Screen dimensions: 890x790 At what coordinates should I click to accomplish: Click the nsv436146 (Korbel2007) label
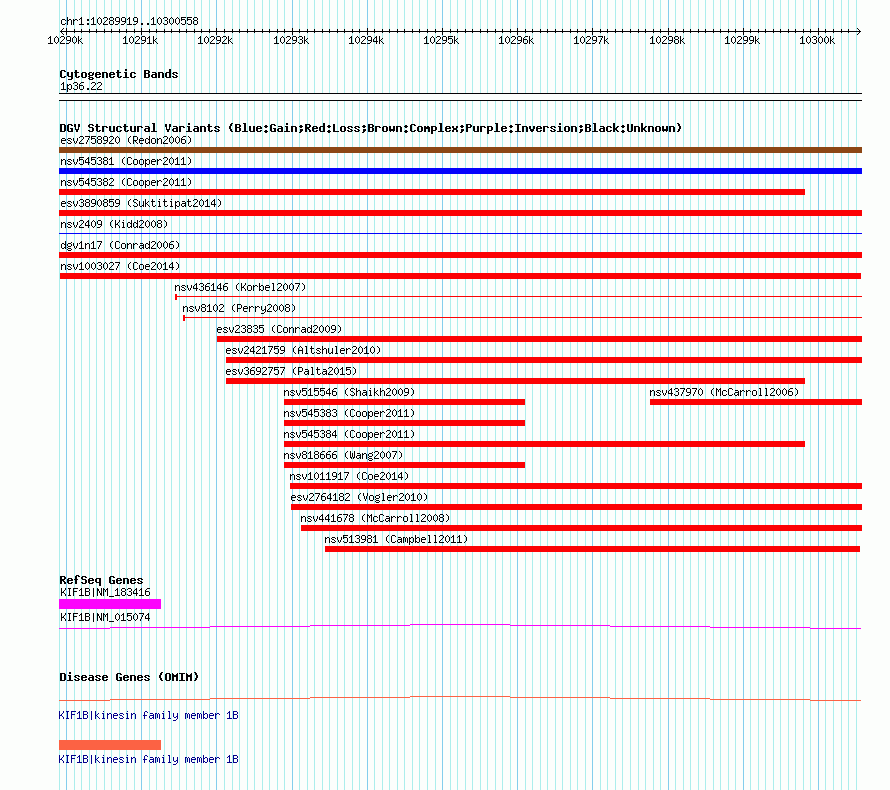[x=240, y=287]
